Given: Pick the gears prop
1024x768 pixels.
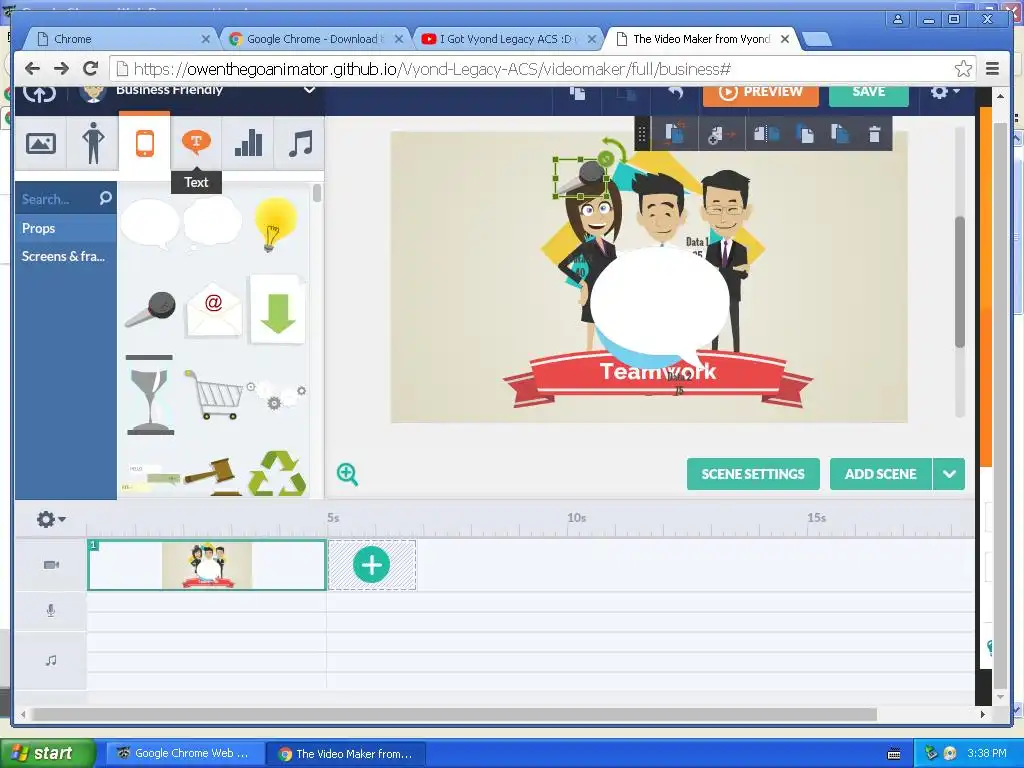Looking at the screenshot, I should click(x=276, y=394).
